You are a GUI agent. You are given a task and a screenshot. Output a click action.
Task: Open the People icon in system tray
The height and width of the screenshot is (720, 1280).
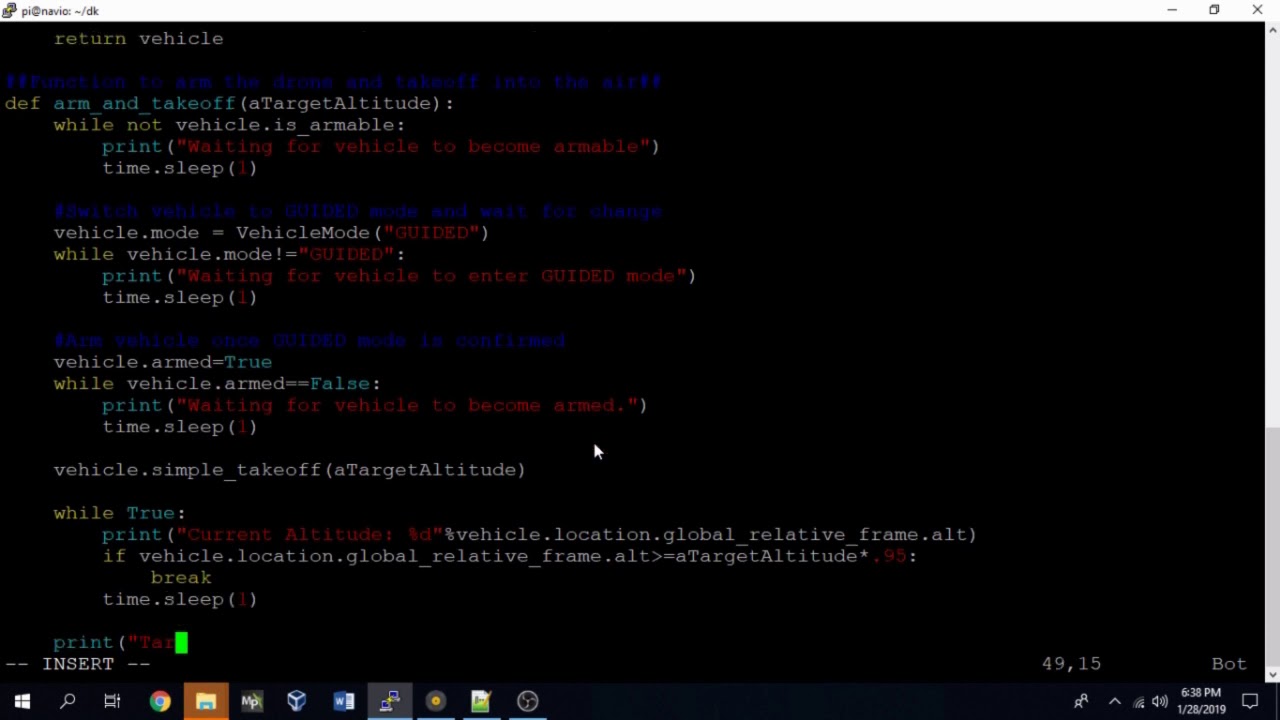tap(1081, 701)
